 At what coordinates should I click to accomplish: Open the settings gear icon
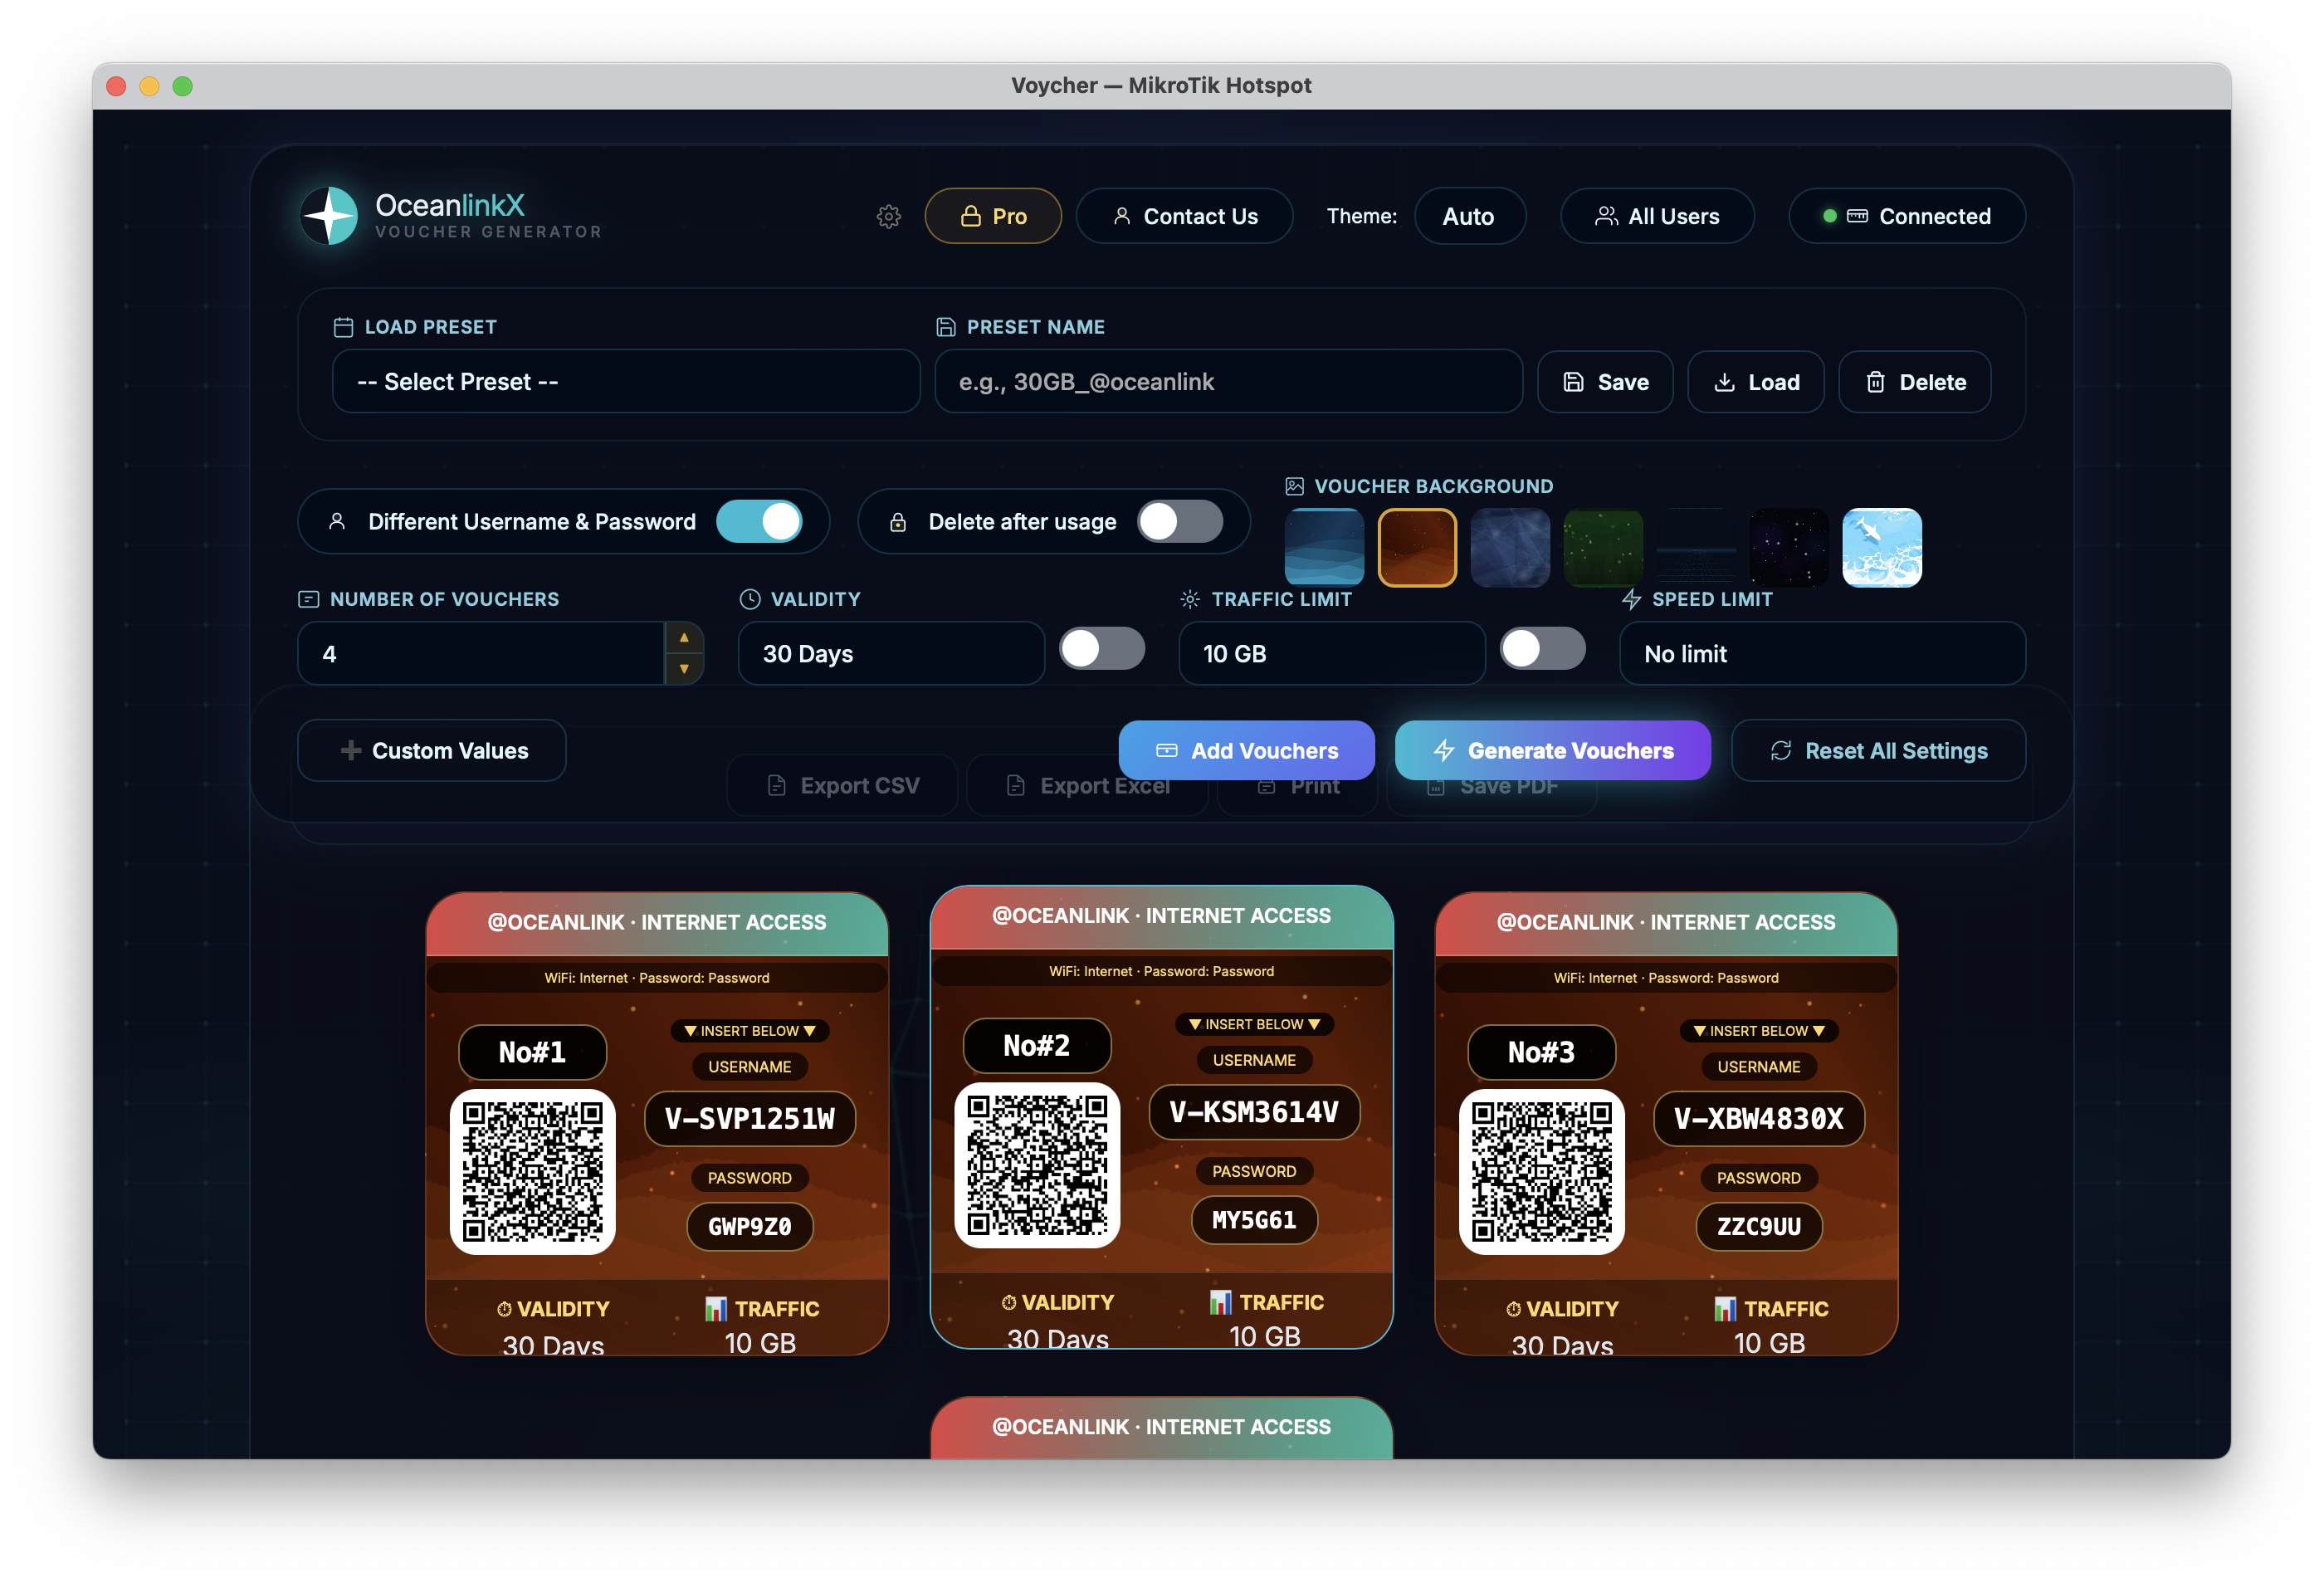[x=888, y=216]
